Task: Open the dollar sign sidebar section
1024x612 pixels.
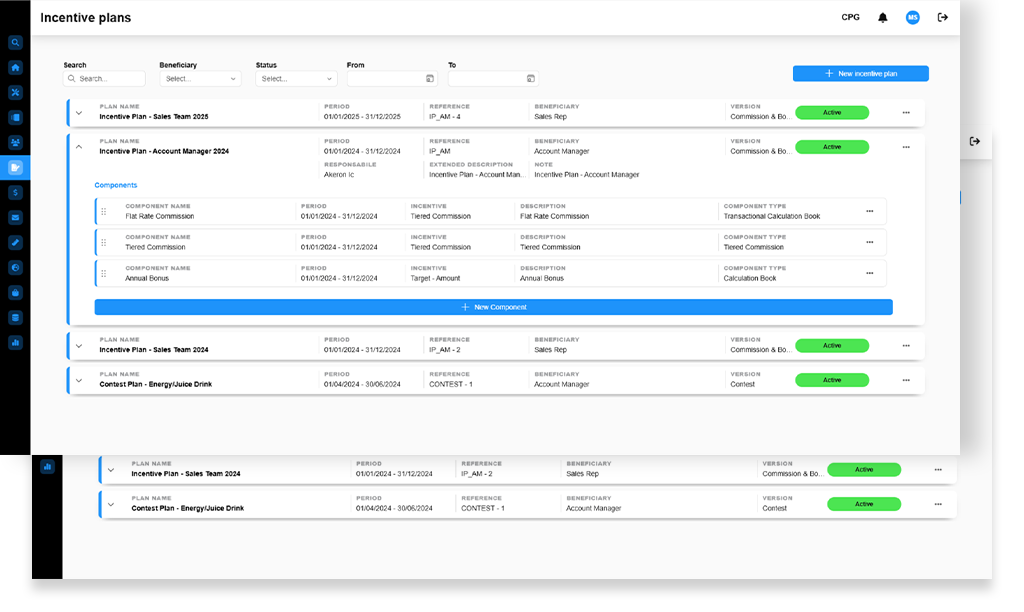Action: coord(16,192)
